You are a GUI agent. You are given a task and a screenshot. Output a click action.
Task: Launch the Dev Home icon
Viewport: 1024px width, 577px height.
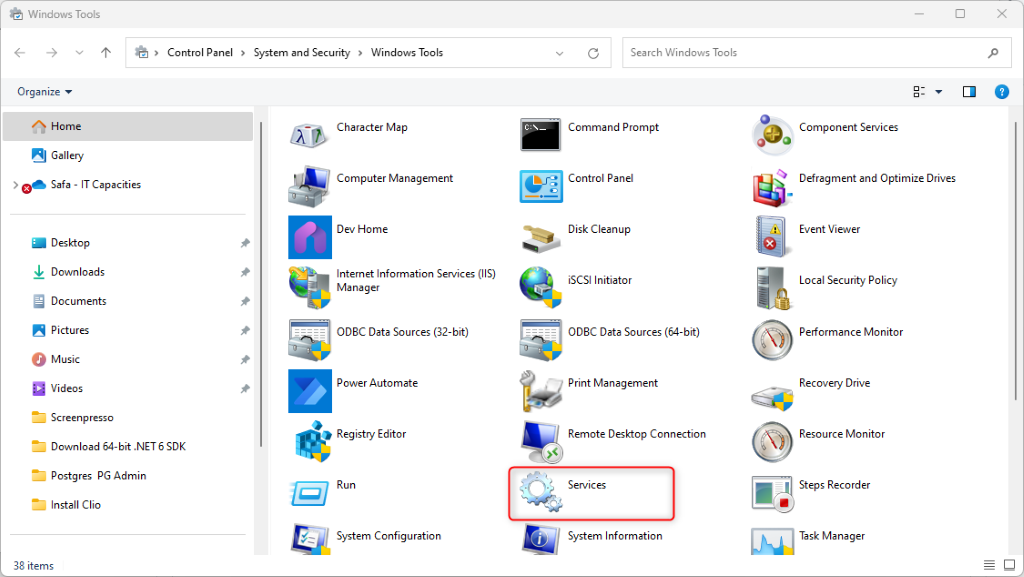(x=310, y=237)
